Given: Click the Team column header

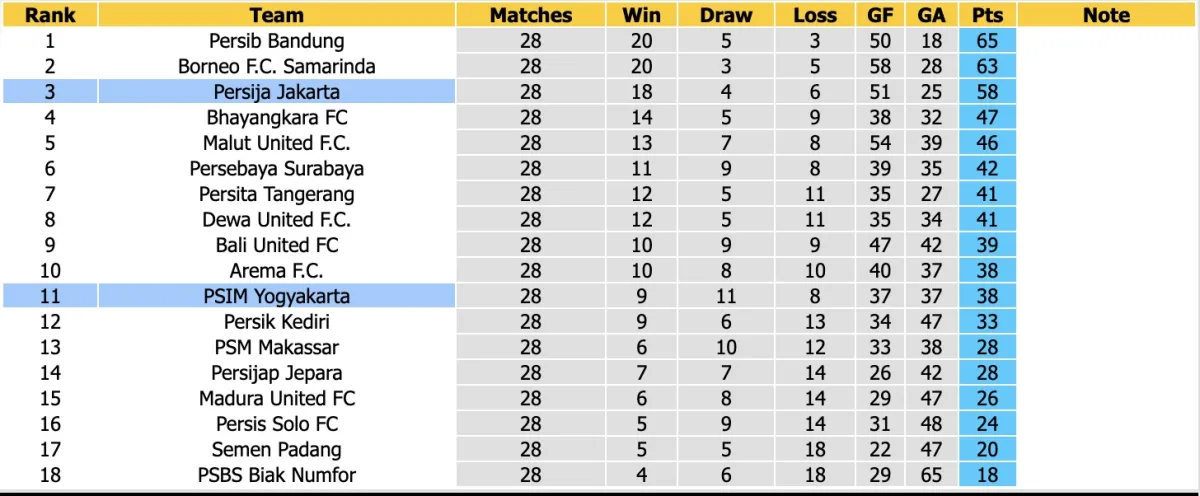Looking at the screenshot, I should (277, 15).
